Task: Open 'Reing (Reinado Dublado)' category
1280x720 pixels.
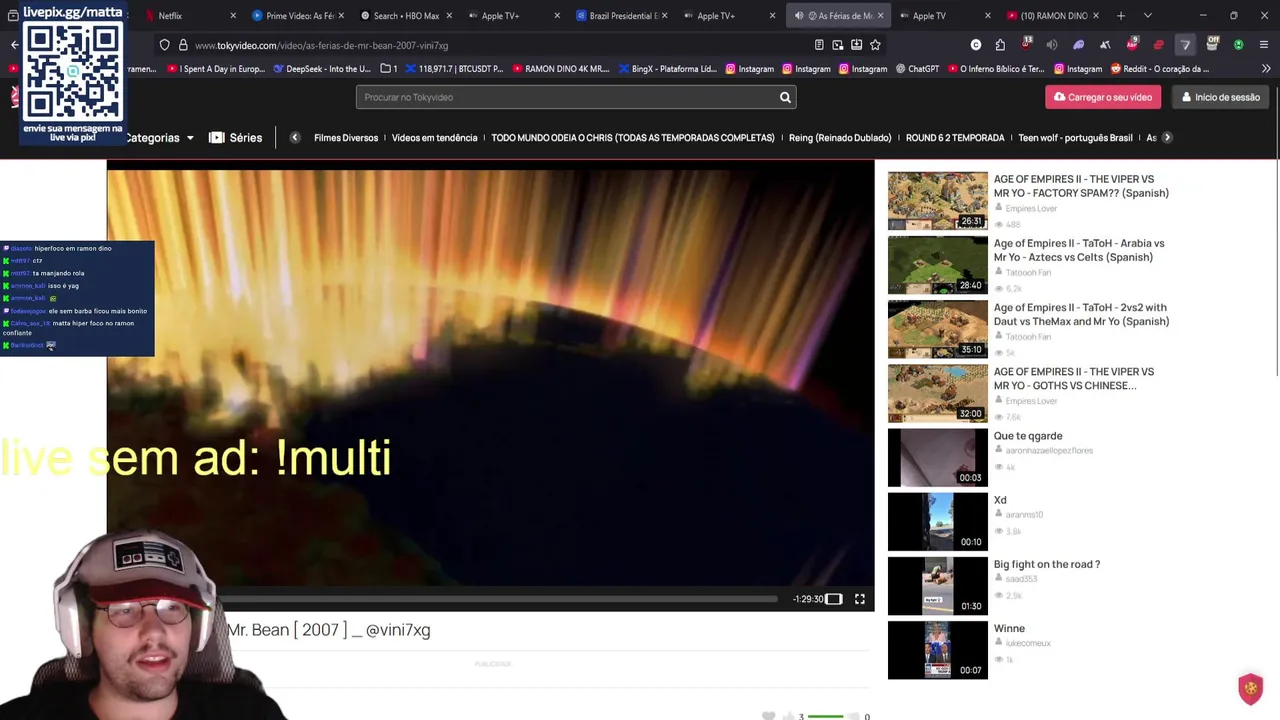Action: click(840, 138)
